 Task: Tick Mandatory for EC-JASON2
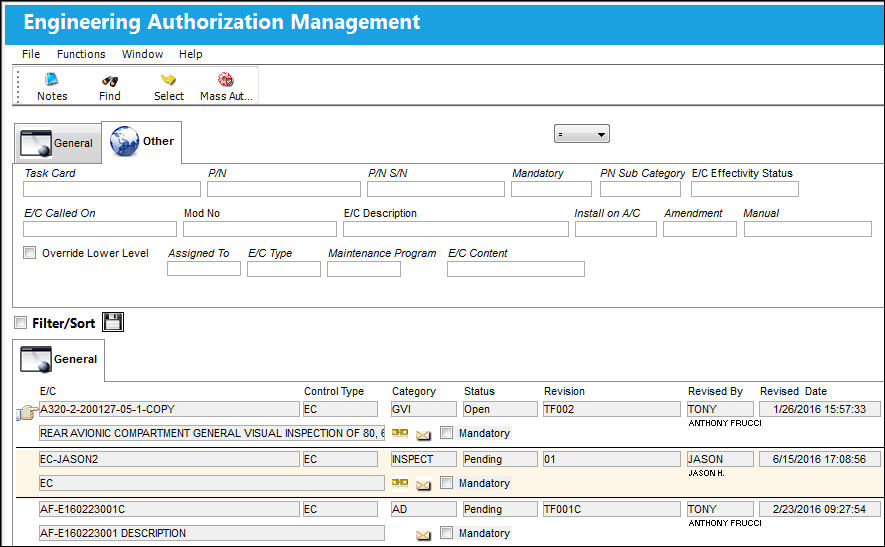click(x=446, y=483)
